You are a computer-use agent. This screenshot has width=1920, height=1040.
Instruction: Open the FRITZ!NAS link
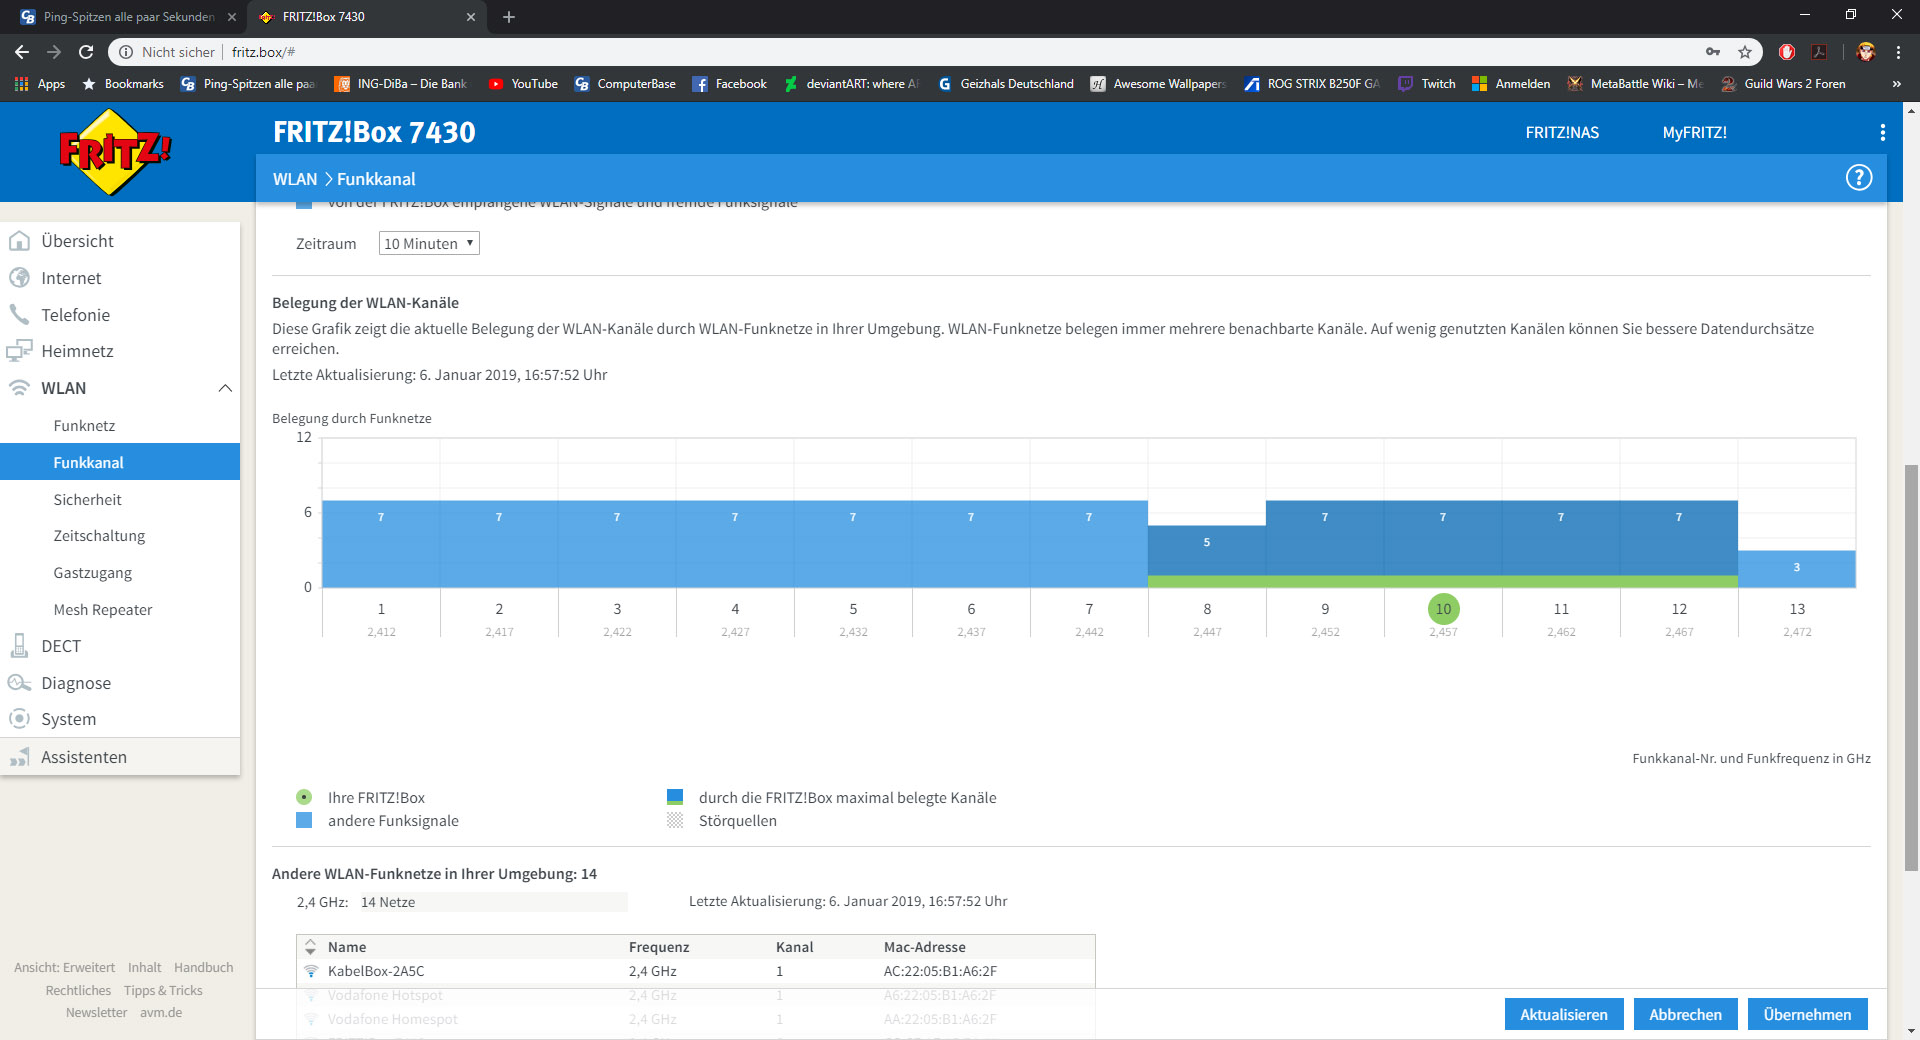(x=1562, y=132)
